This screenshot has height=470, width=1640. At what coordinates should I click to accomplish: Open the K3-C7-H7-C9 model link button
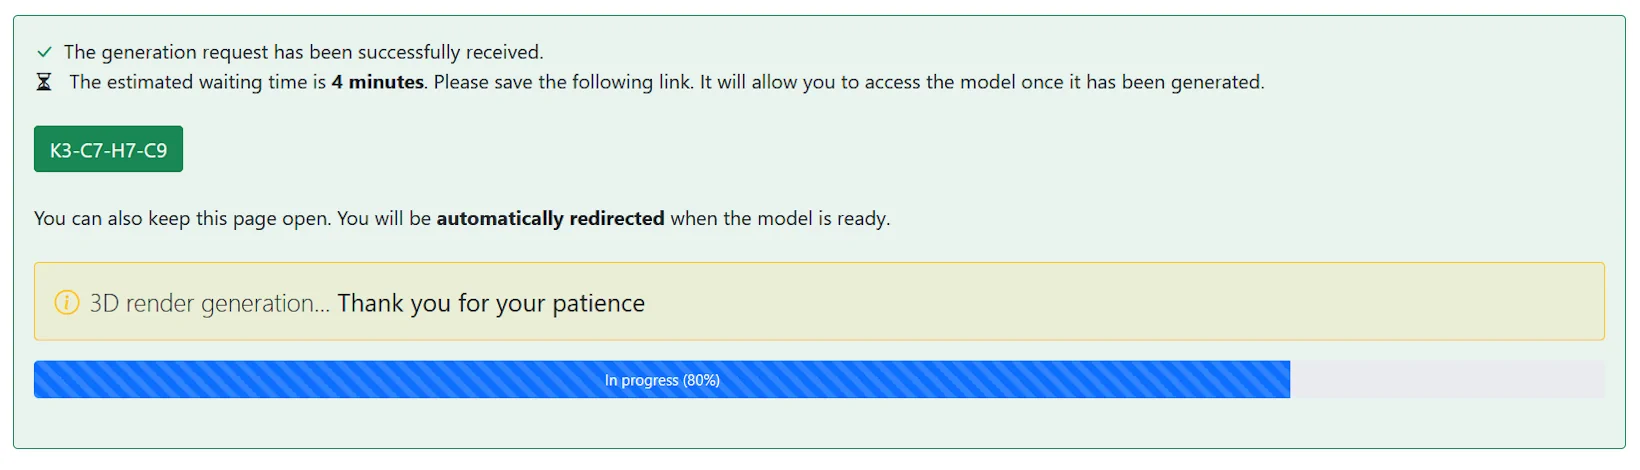pos(108,150)
